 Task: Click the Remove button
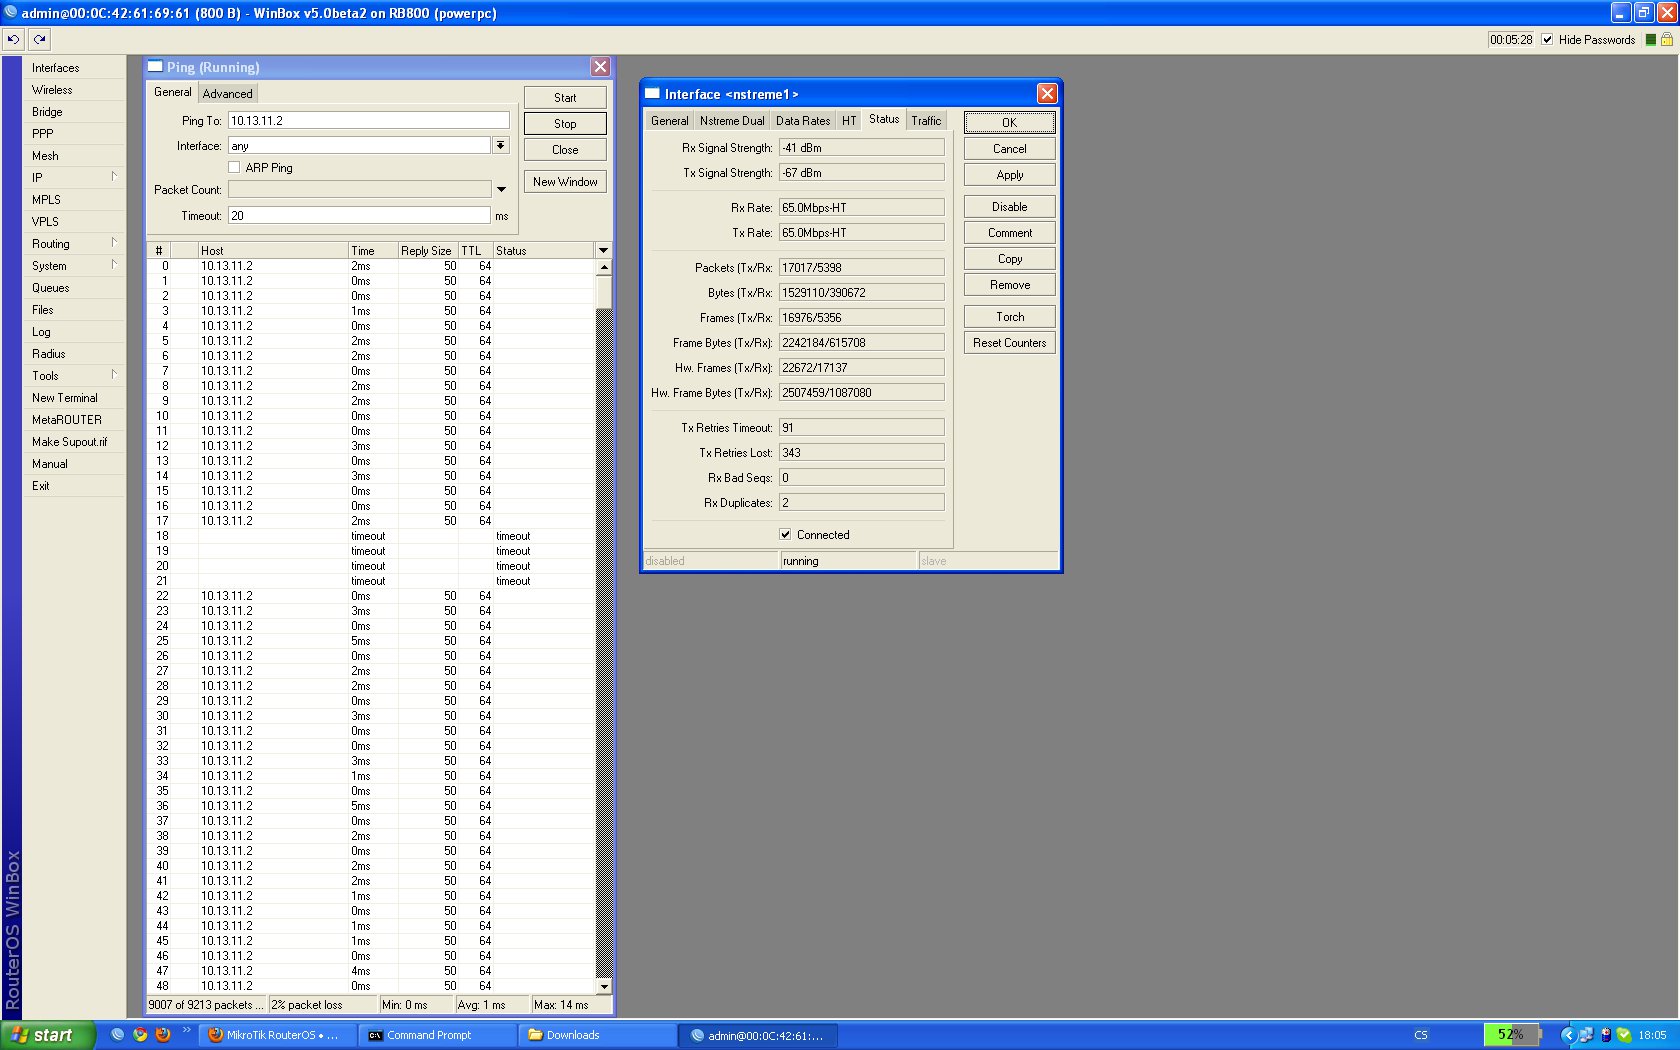(1010, 285)
